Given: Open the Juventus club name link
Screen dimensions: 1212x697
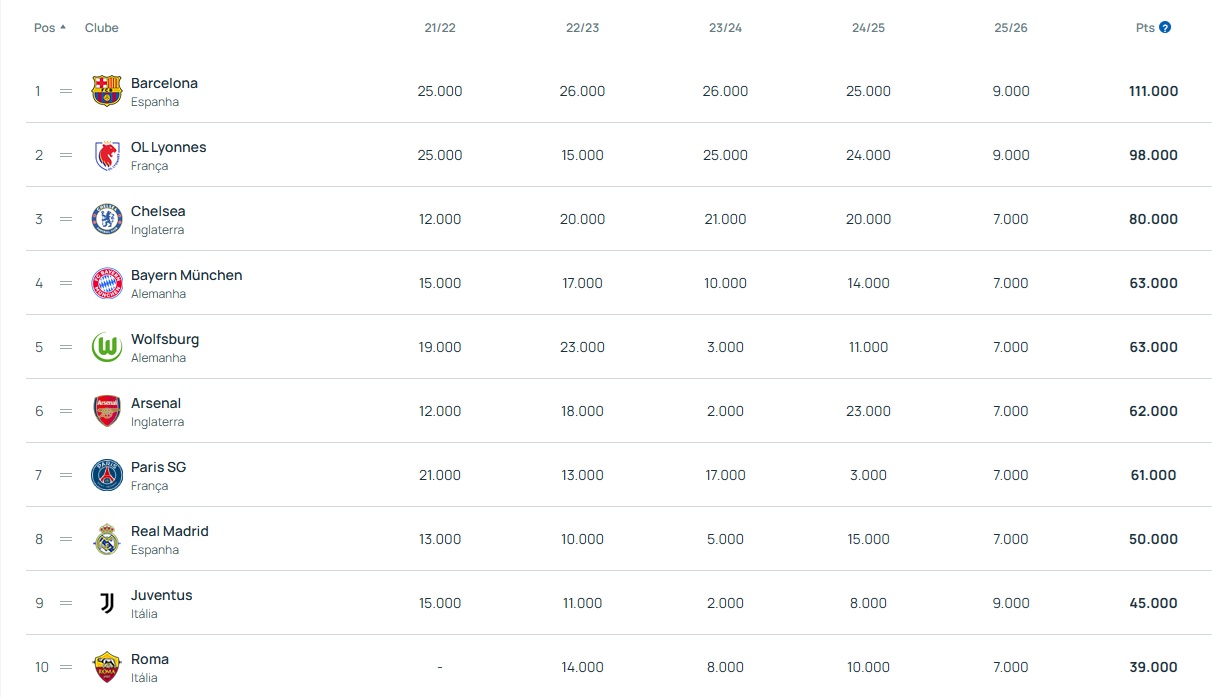Looking at the screenshot, I should coord(161,595).
